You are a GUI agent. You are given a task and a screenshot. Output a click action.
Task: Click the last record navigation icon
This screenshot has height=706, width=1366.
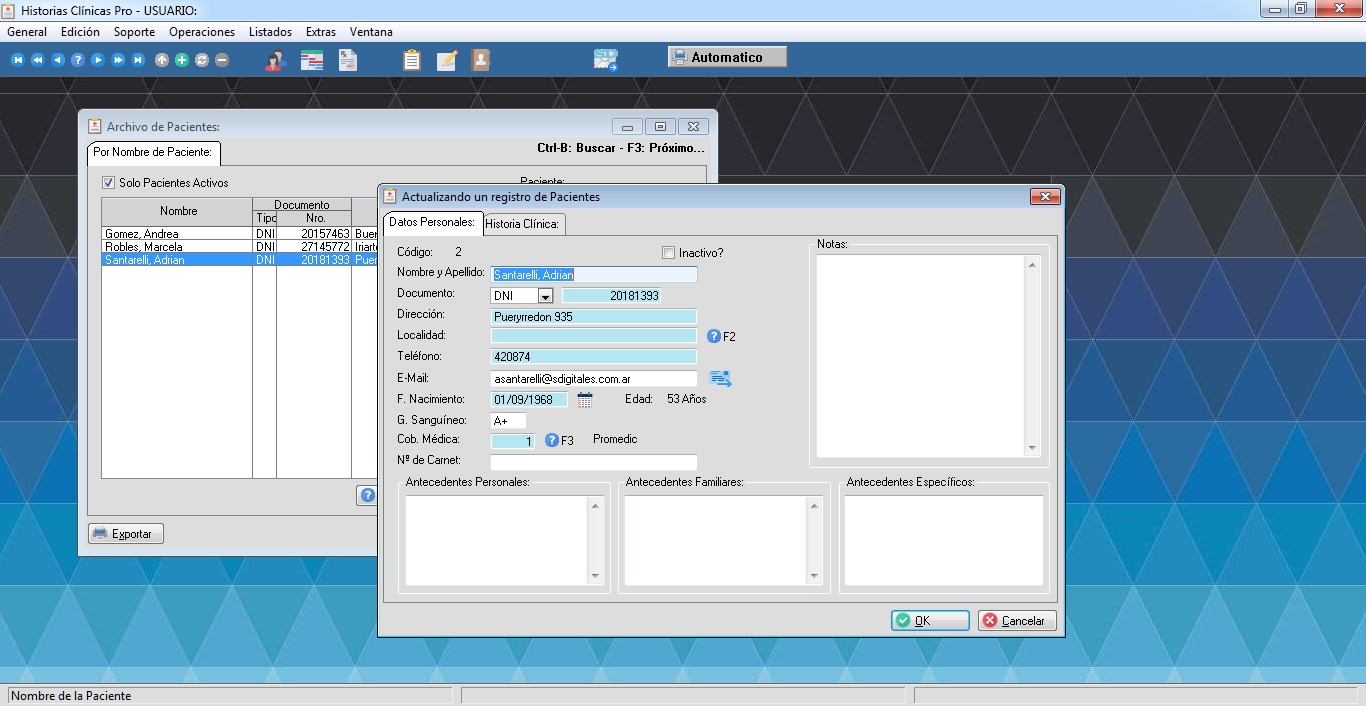pyautogui.click(x=138, y=60)
